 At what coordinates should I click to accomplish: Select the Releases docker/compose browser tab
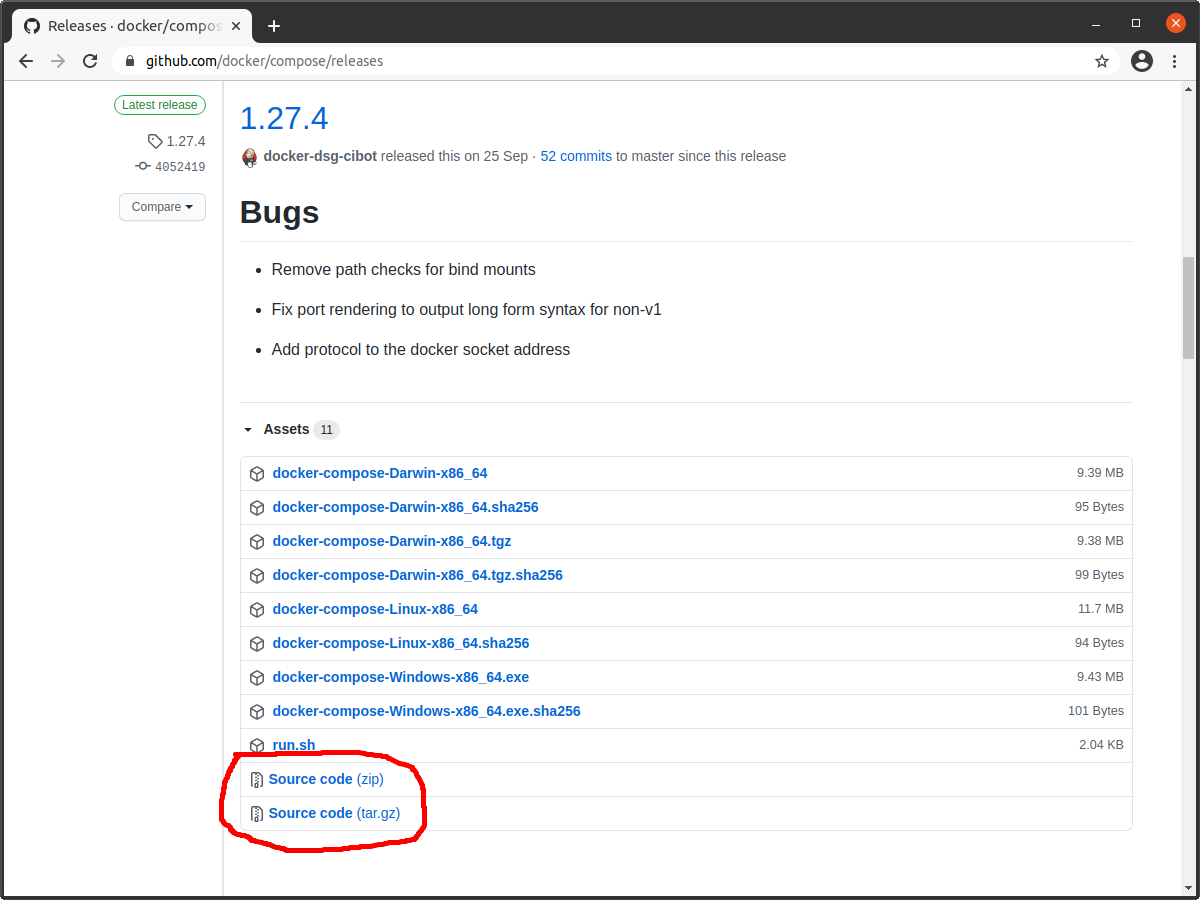[131, 25]
